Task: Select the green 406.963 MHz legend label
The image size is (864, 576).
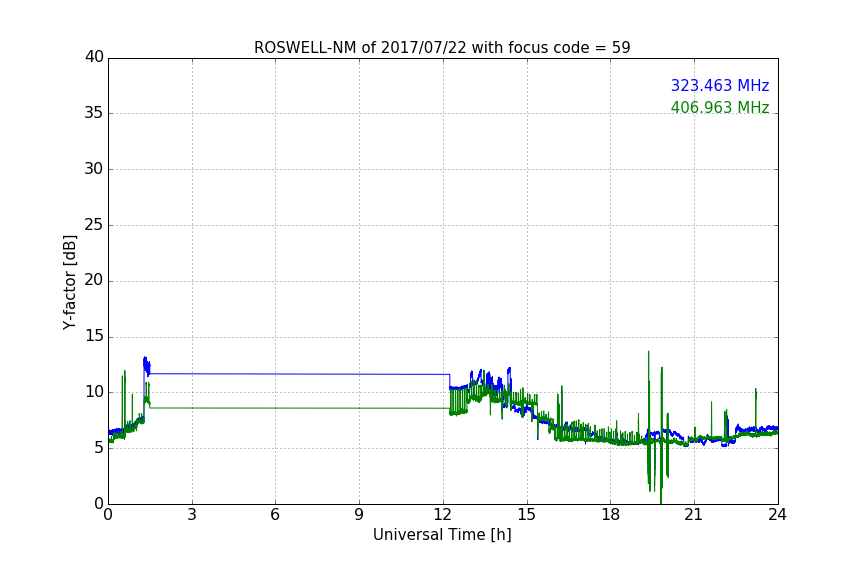Action: pos(720,107)
